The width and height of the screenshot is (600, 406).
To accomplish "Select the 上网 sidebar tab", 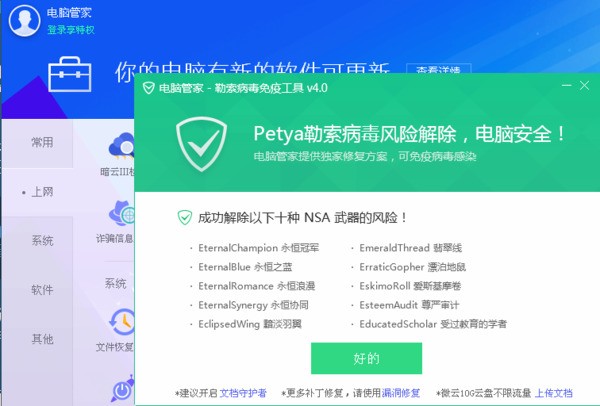I will click(42, 192).
